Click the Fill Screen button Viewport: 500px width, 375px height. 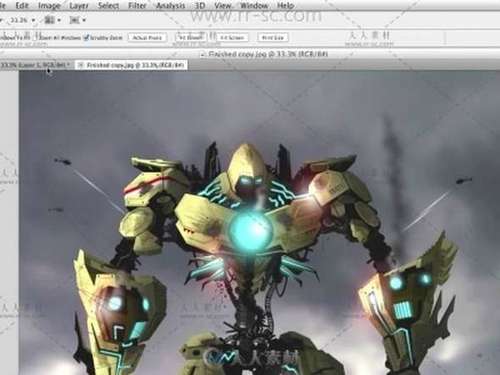232,37
